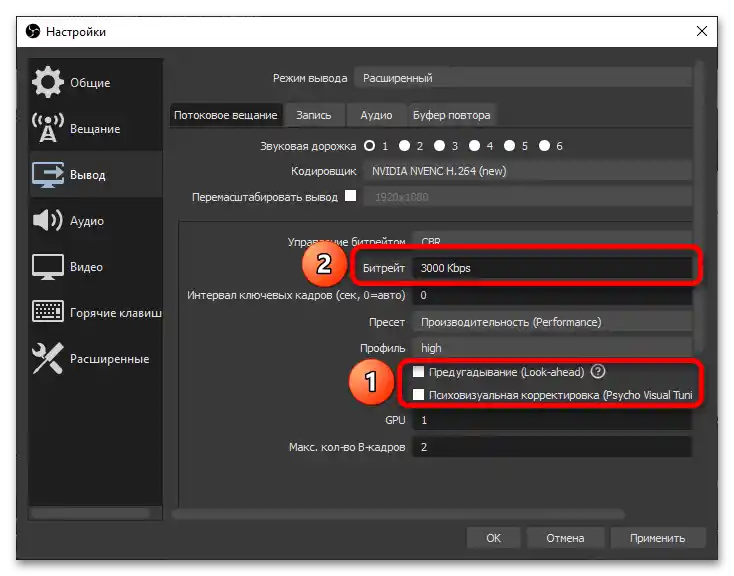Select audio track 6 radio button

pyautogui.click(x=544, y=146)
